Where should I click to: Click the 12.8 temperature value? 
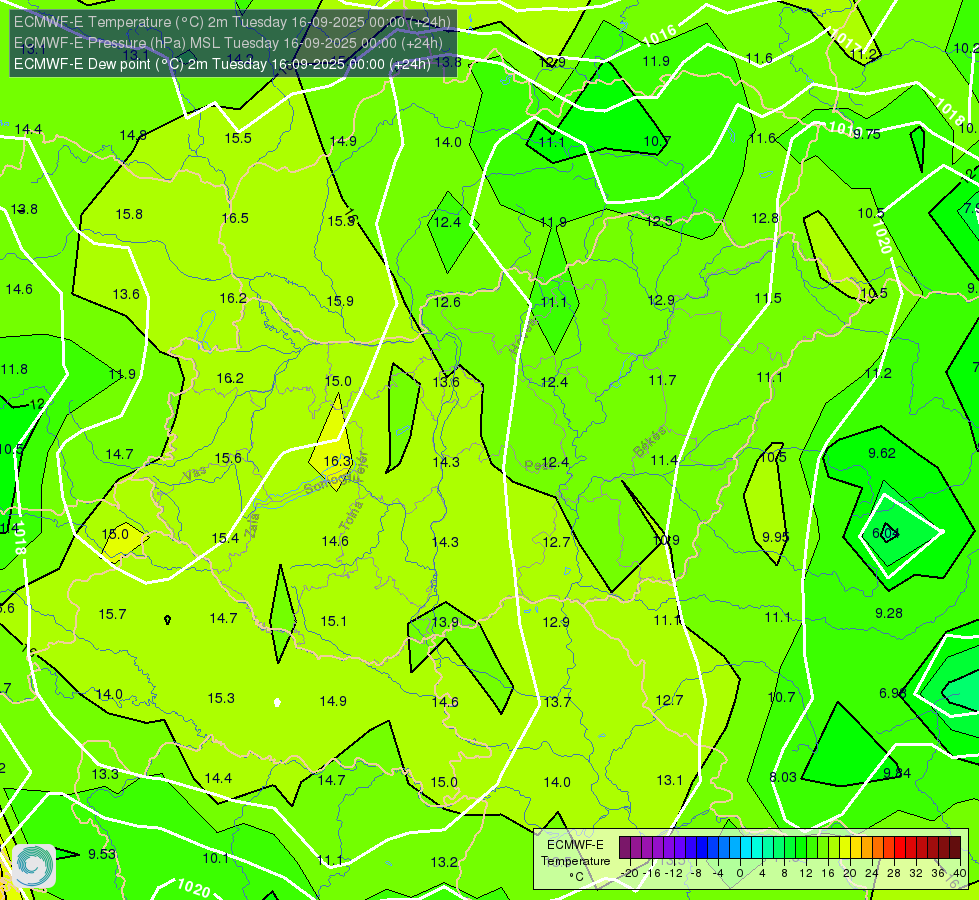pos(765,218)
